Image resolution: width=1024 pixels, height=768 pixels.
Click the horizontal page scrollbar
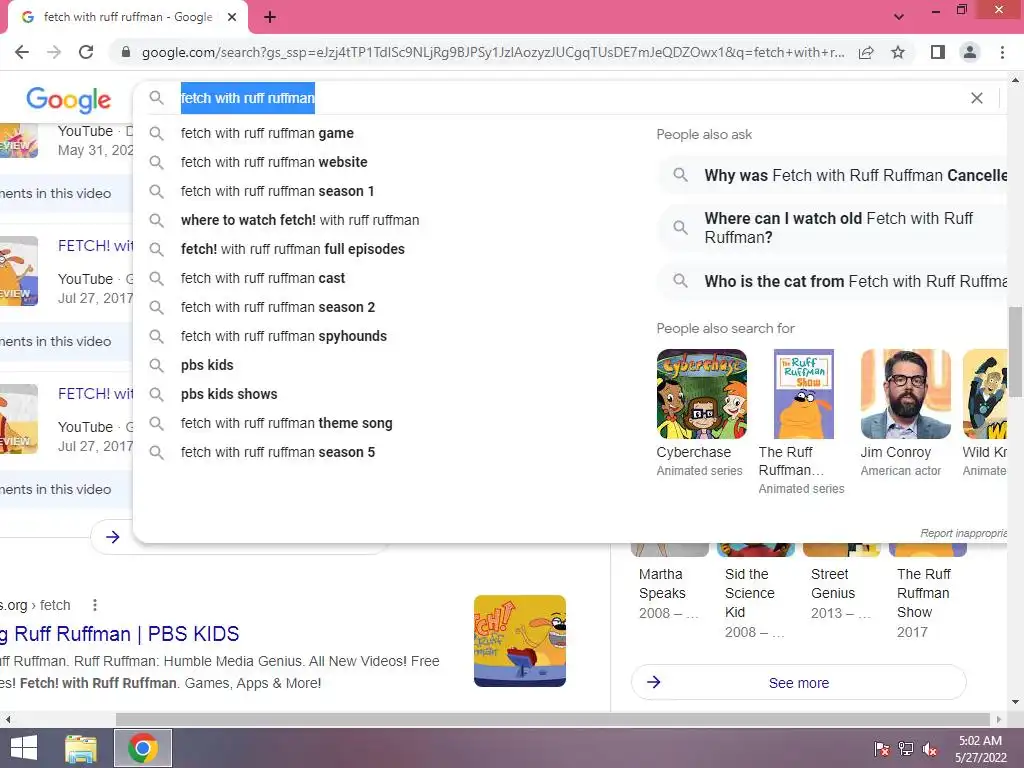552,719
